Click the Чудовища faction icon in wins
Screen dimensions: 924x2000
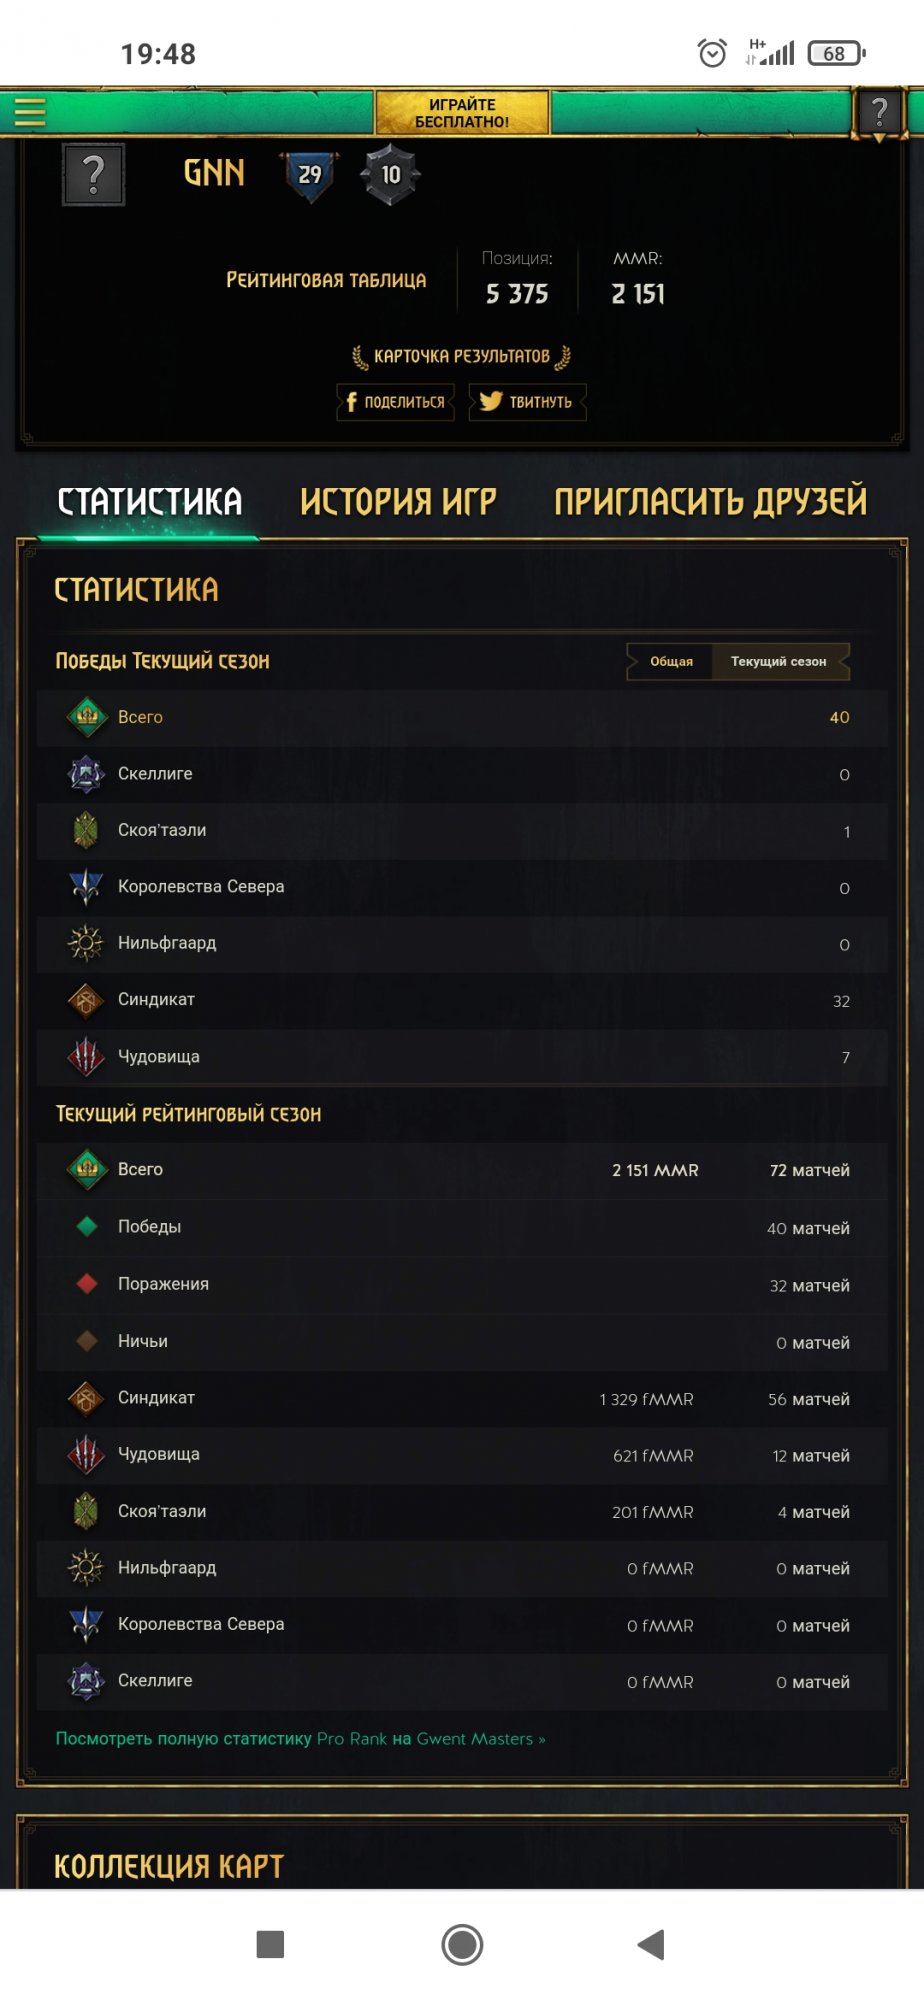coord(86,1056)
